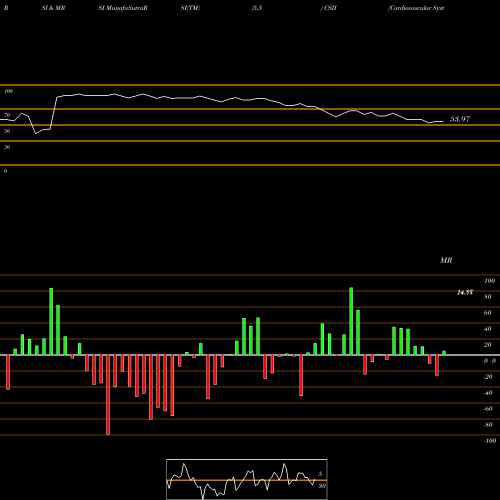Click the '30' label inside mini chart
500x500 pixels.
coord(322,486)
